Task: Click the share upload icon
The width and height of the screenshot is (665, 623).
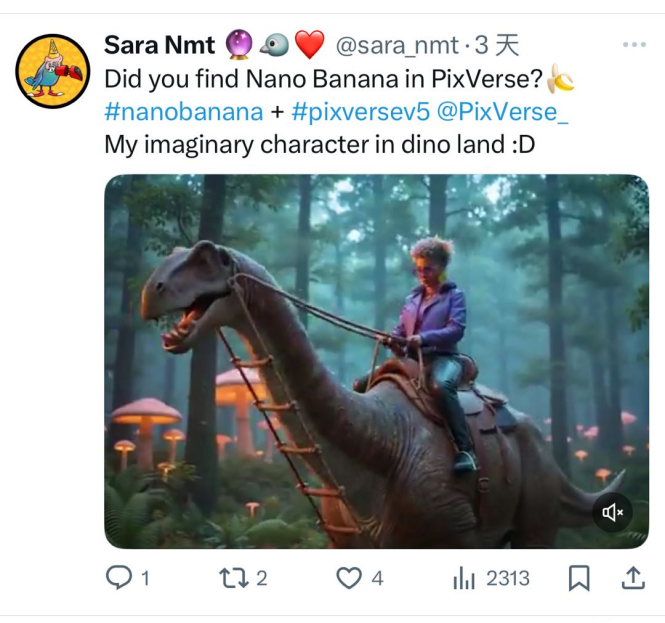Action: tap(632, 578)
